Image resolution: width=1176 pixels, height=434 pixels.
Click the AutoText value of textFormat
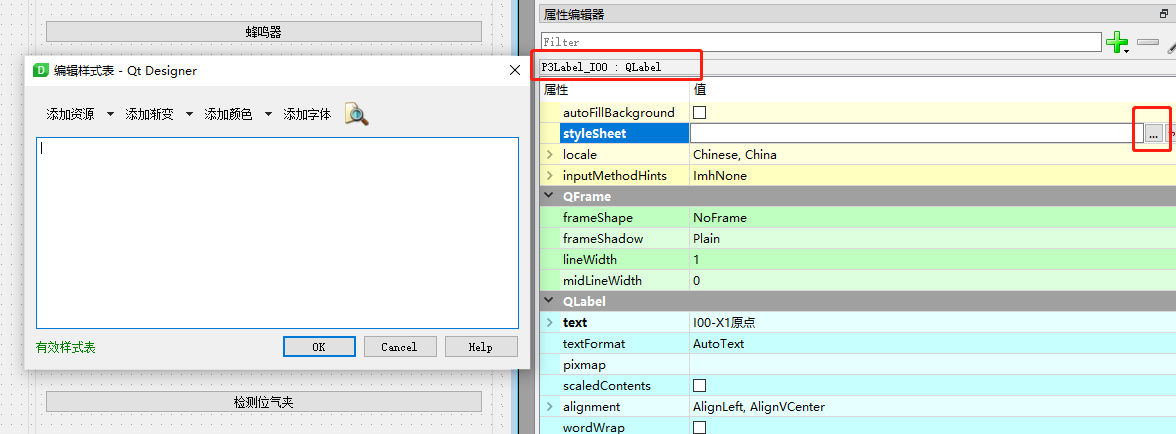coord(718,343)
